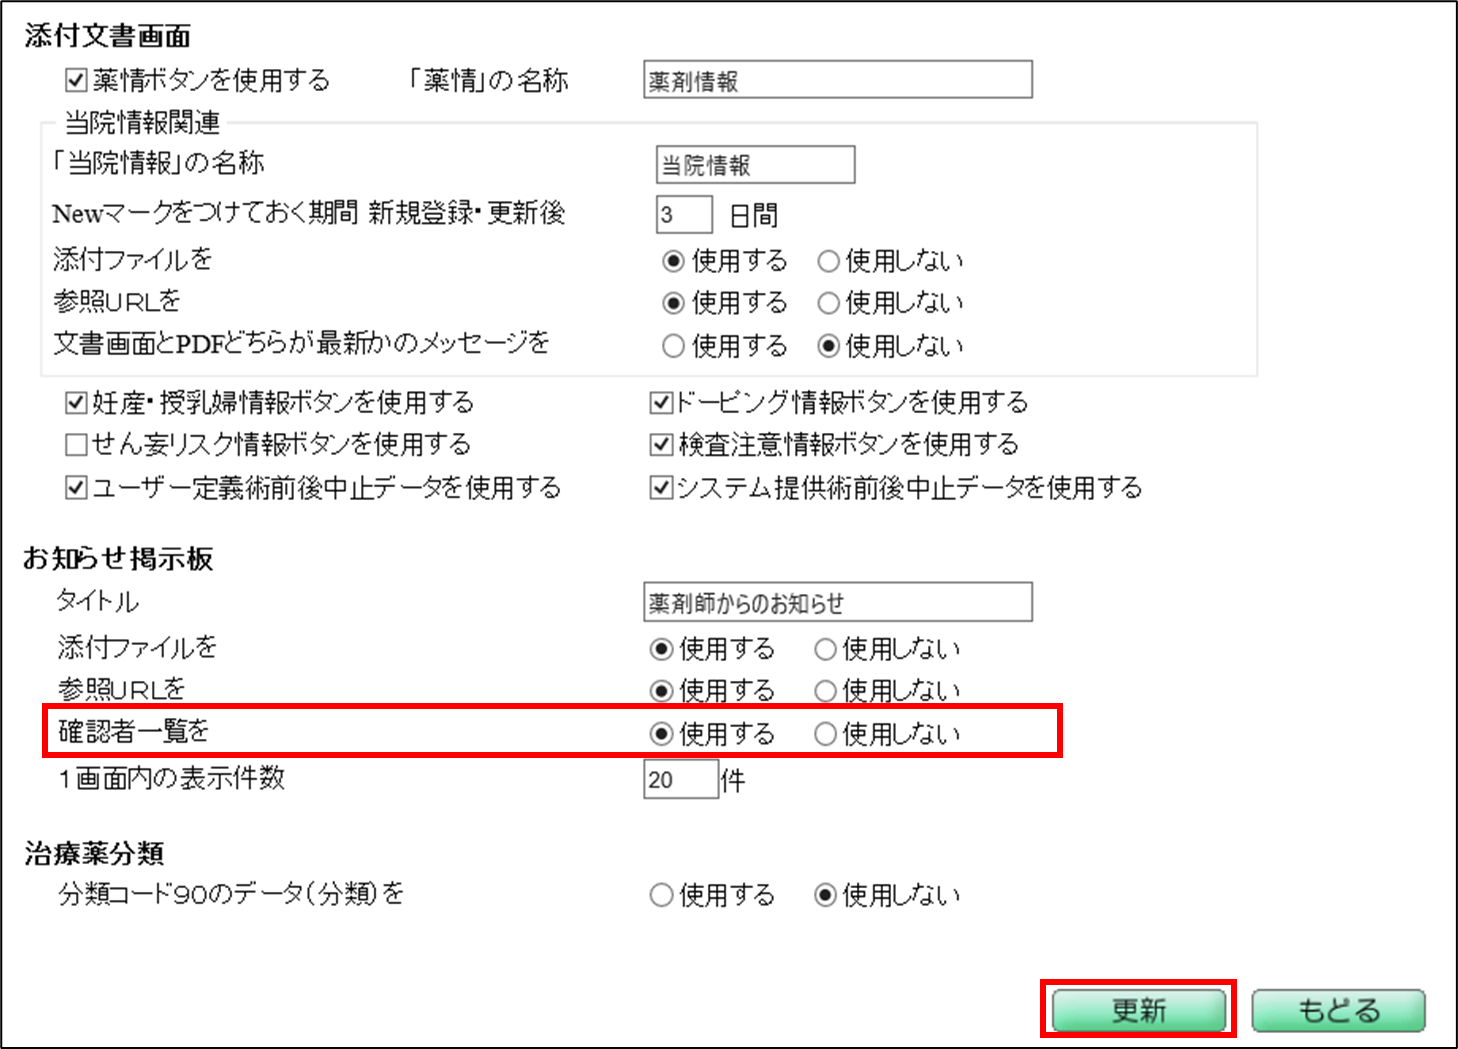
Task: Click the 「当院情報」の名称 input field
Action: click(755, 165)
